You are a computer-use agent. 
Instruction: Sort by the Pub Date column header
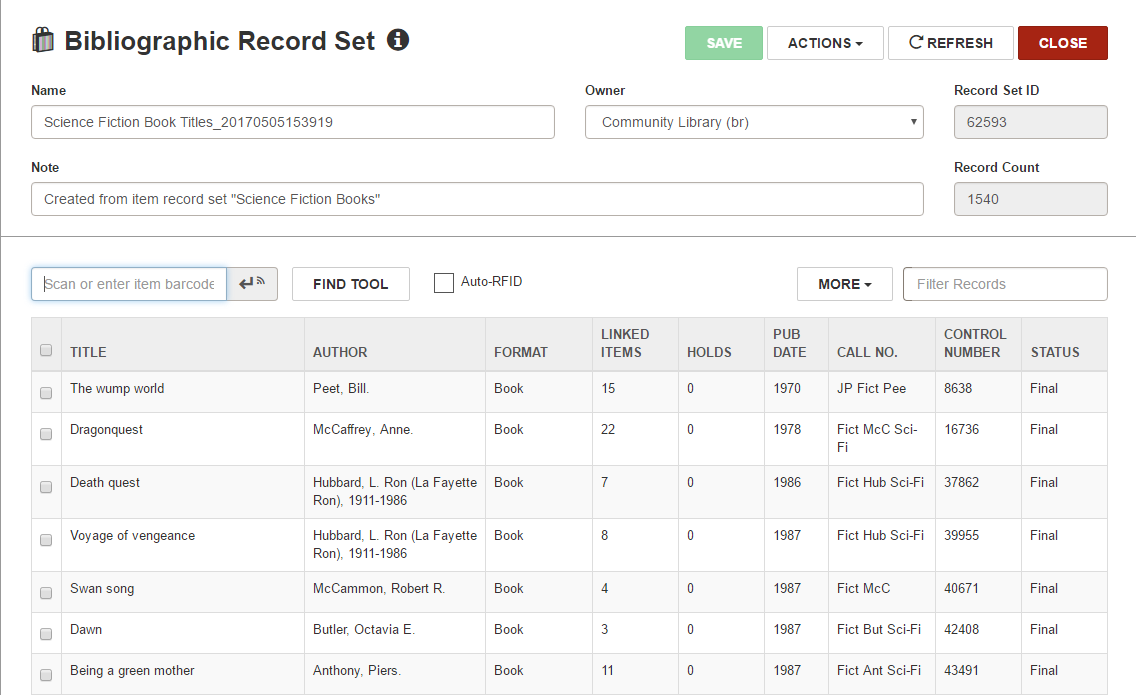[789, 343]
